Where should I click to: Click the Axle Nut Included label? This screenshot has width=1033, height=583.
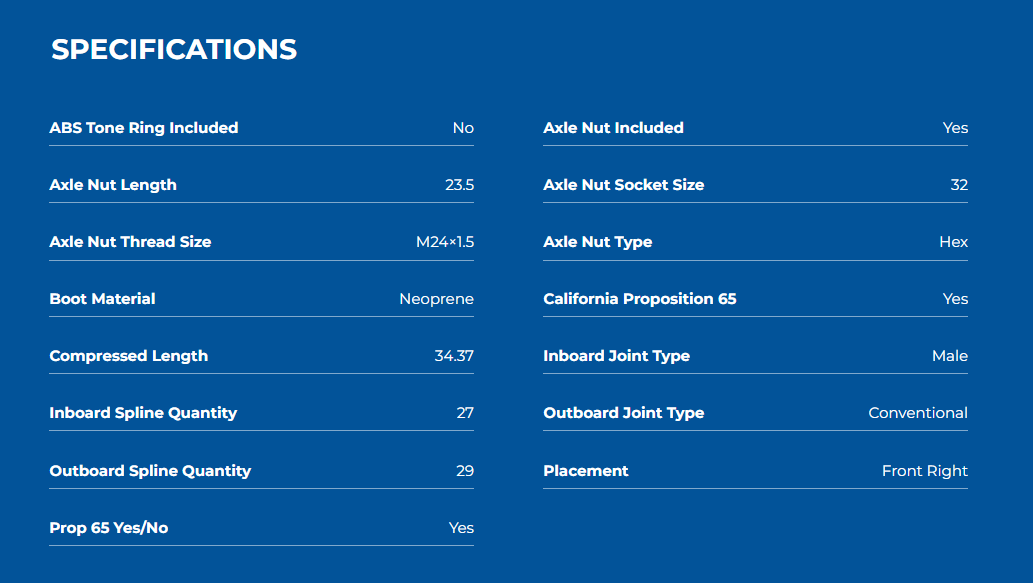pos(613,128)
